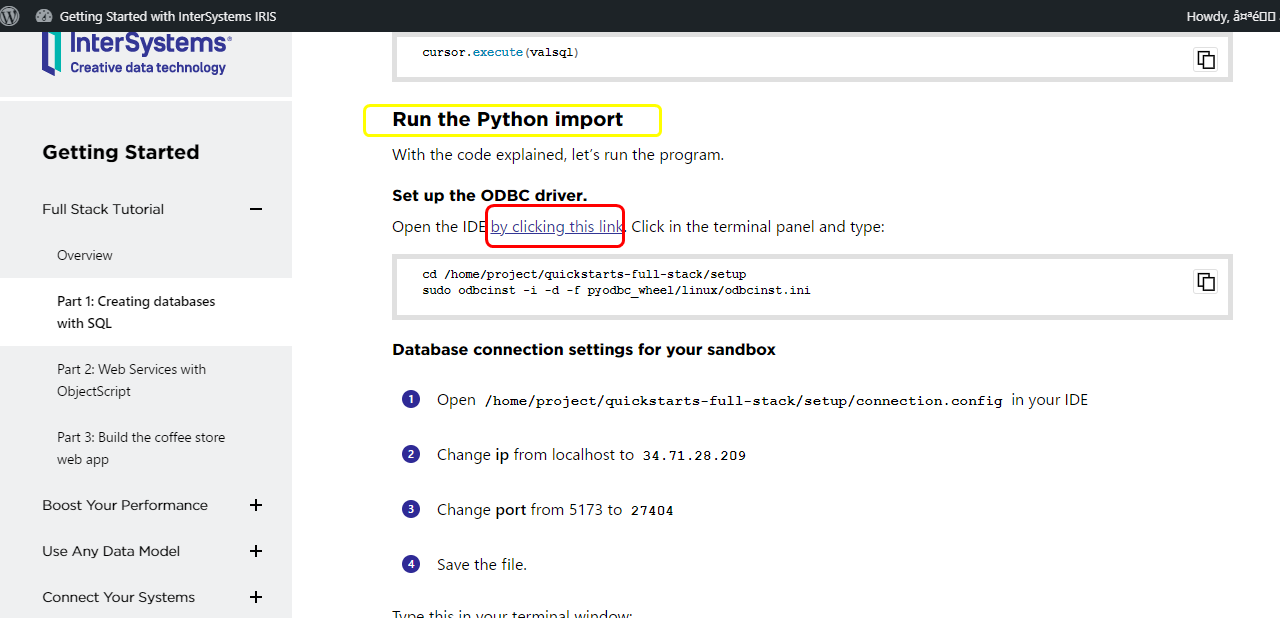Click the site dashboard gauge icon
The image size is (1280, 618).
coord(44,16)
